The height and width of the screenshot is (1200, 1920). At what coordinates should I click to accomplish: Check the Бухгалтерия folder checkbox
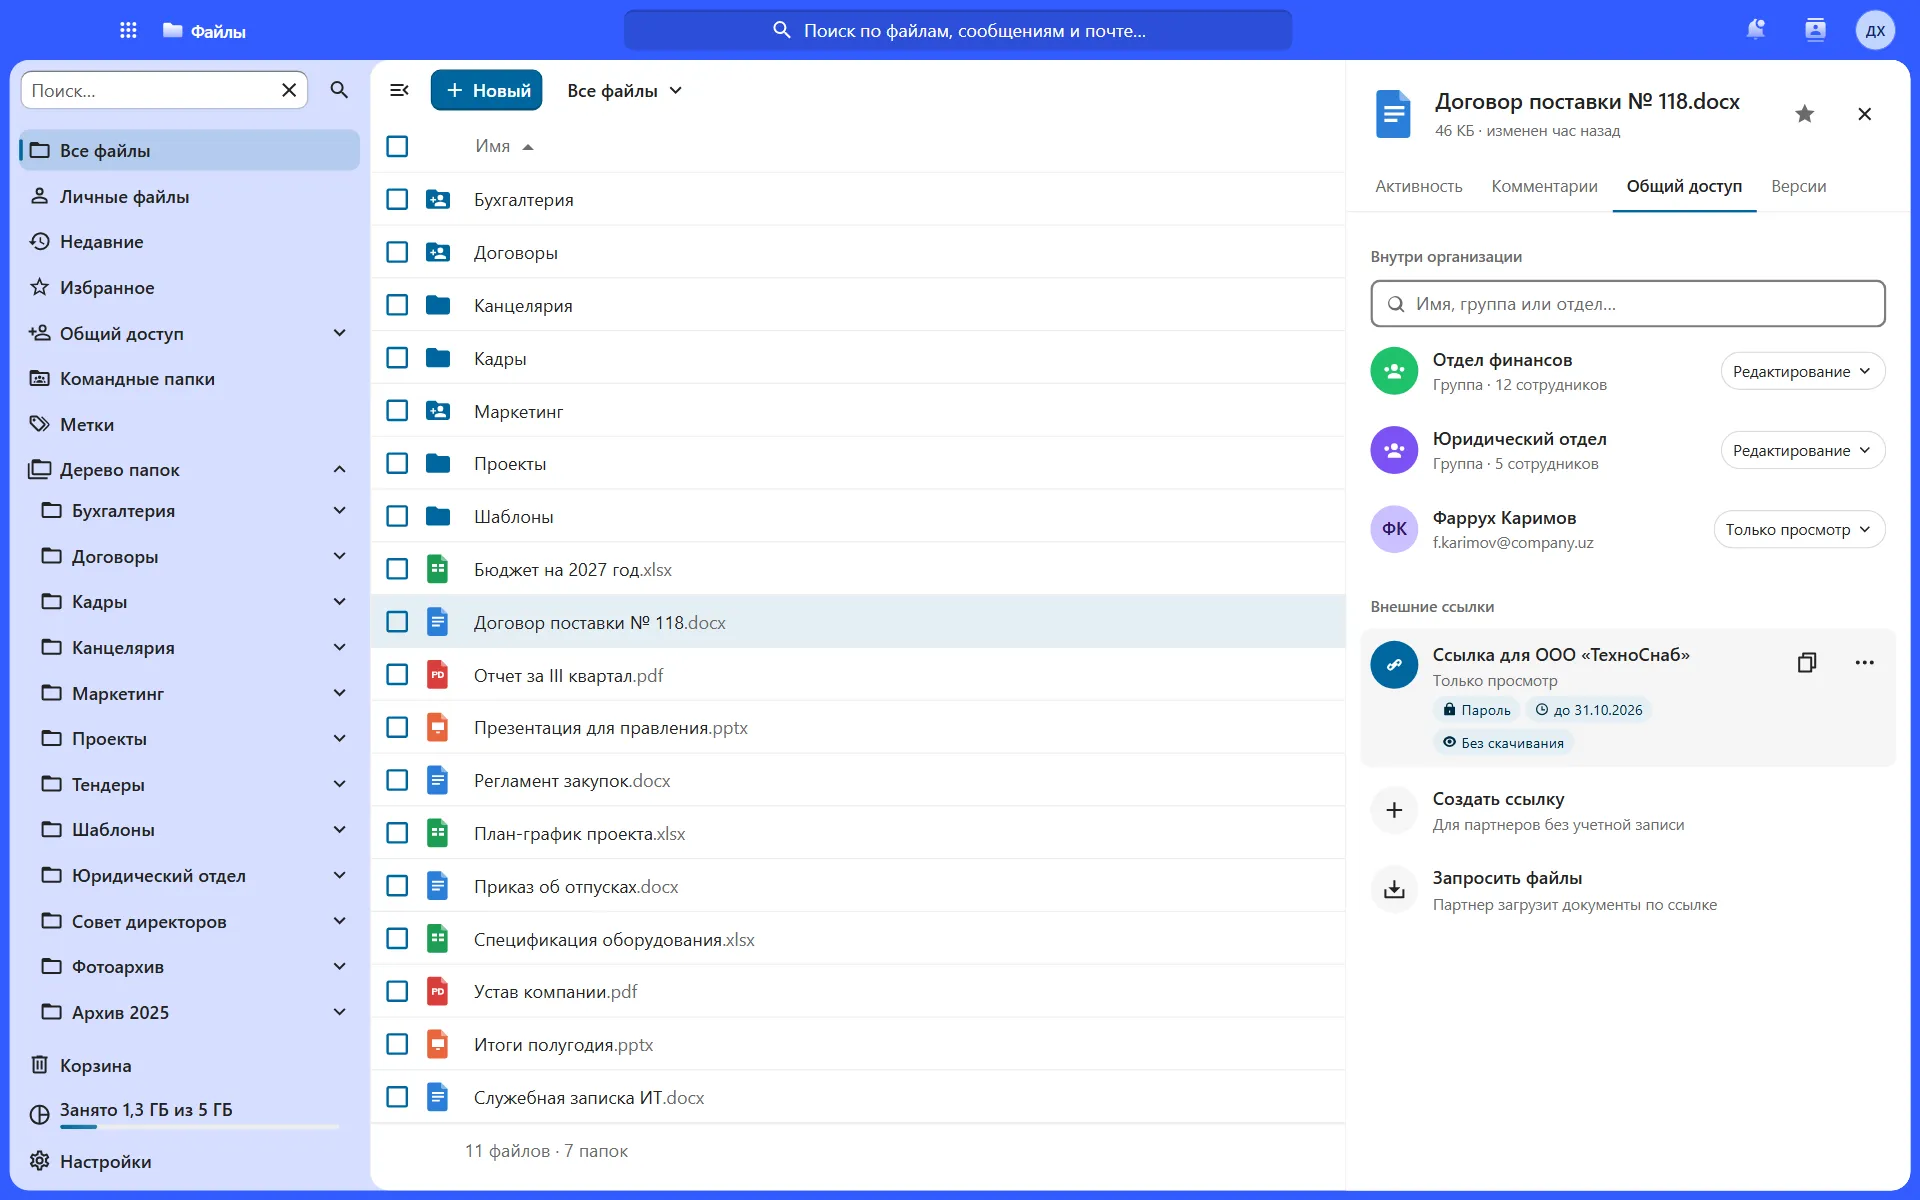point(397,199)
